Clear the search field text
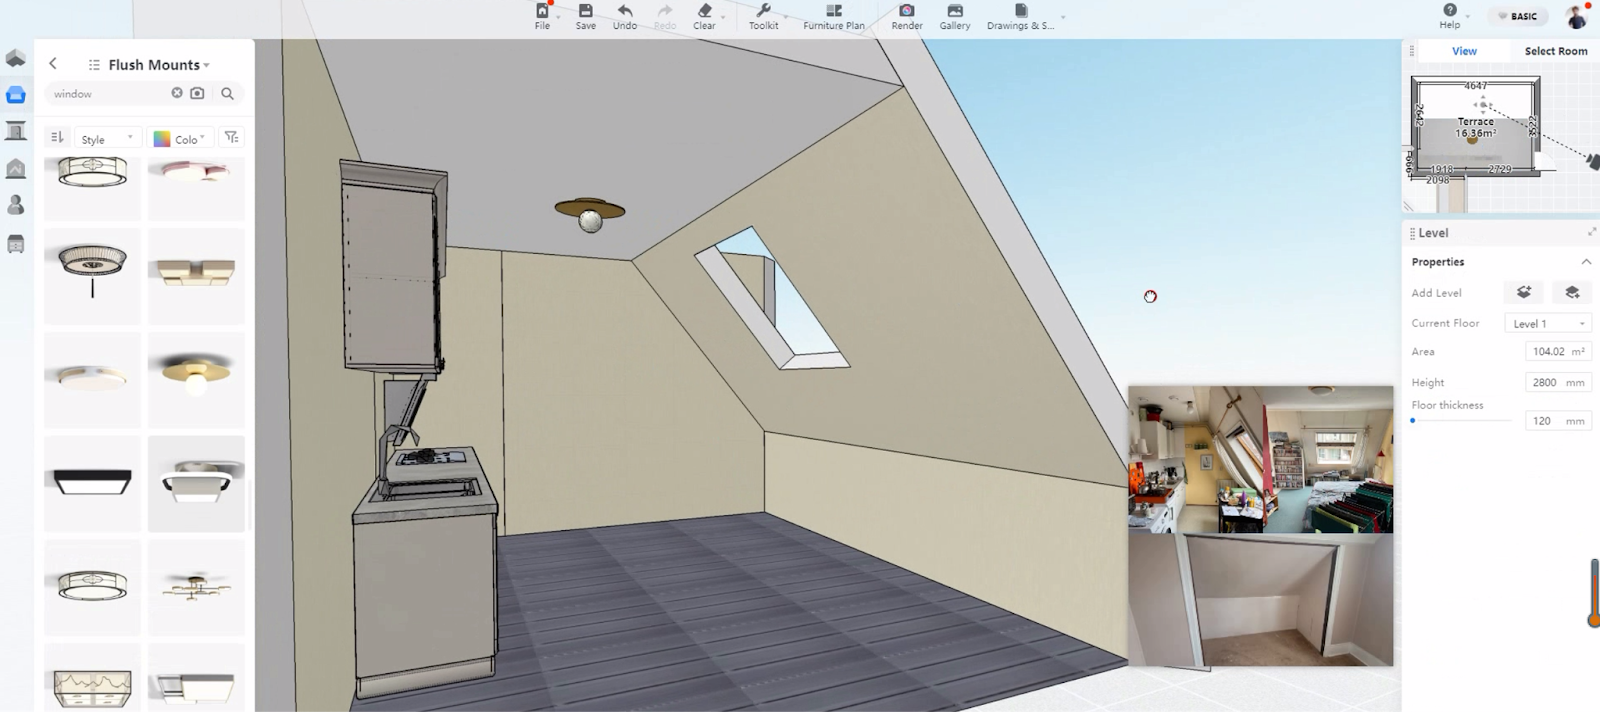Screen dimensions: 1600x712 tap(177, 93)
